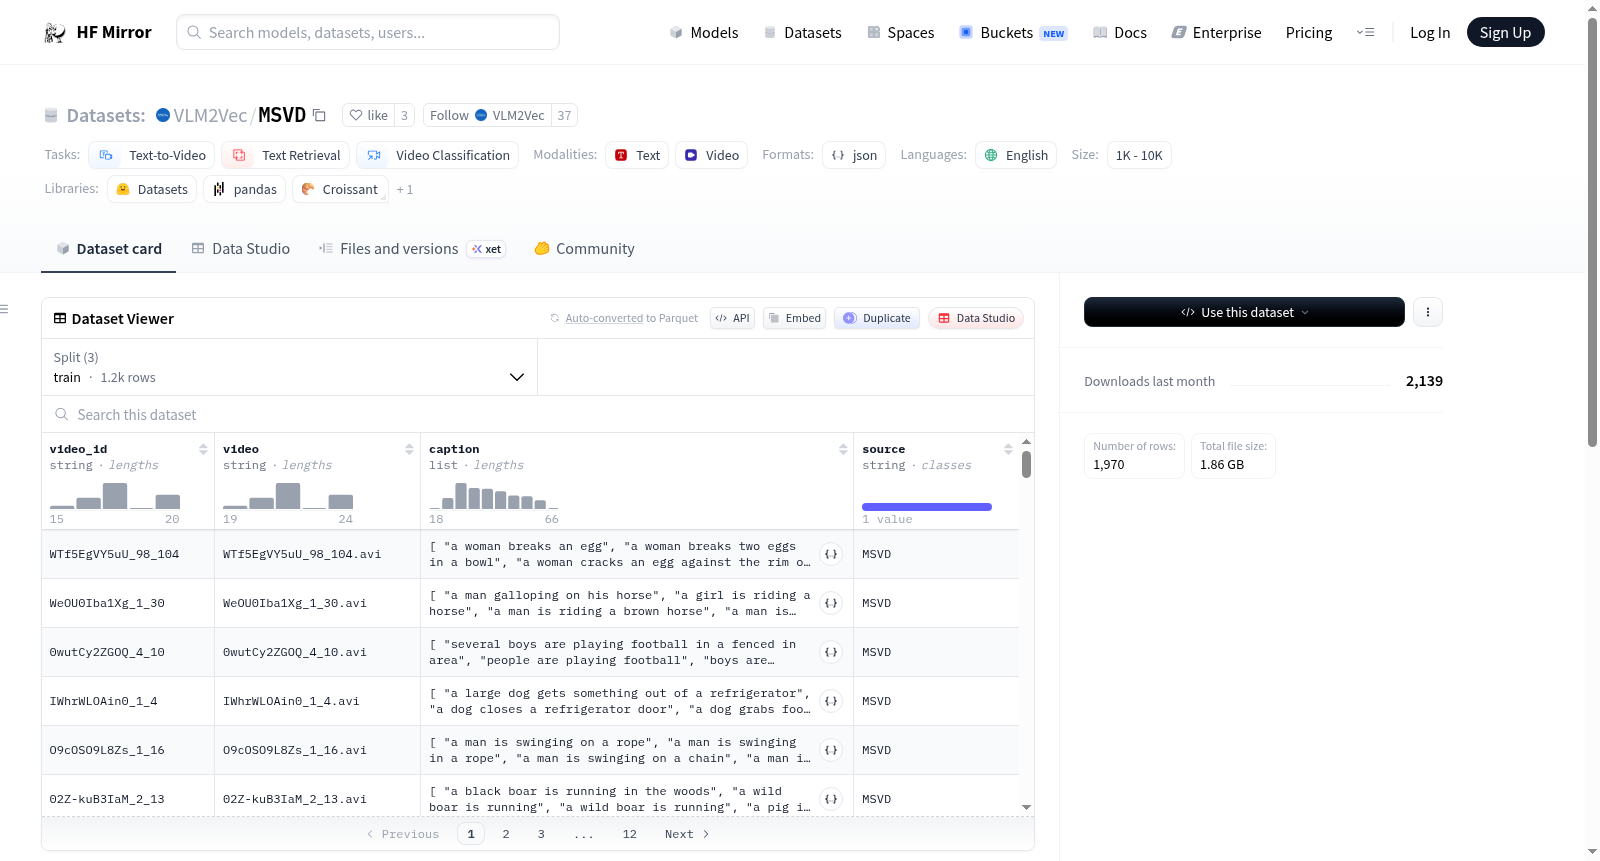Viewport: 1600px width, 861px height.
Task: Open the dataset more options menu
Action: point(1428,312)
